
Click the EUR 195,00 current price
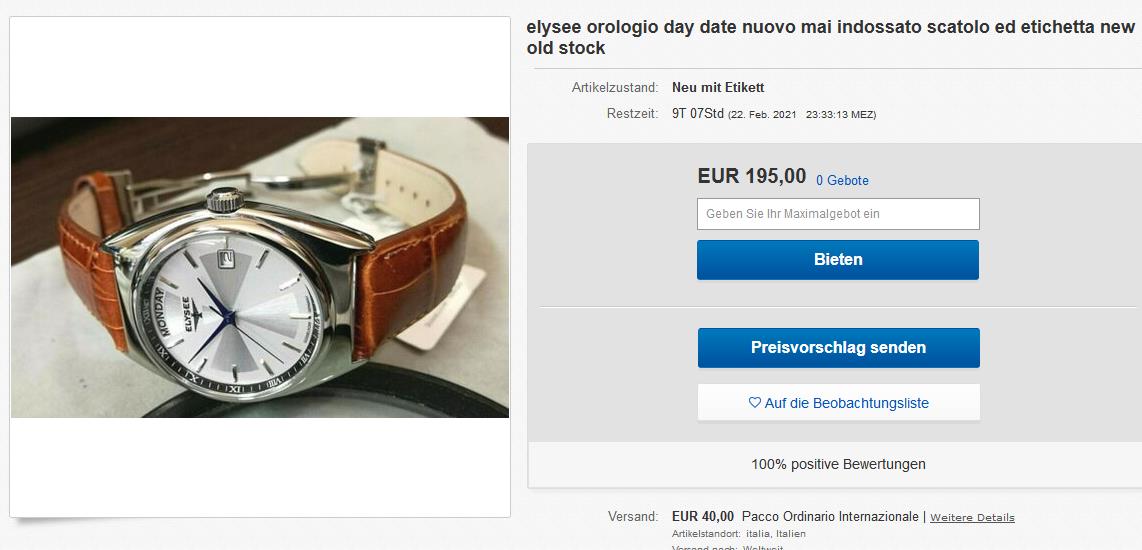752,176
